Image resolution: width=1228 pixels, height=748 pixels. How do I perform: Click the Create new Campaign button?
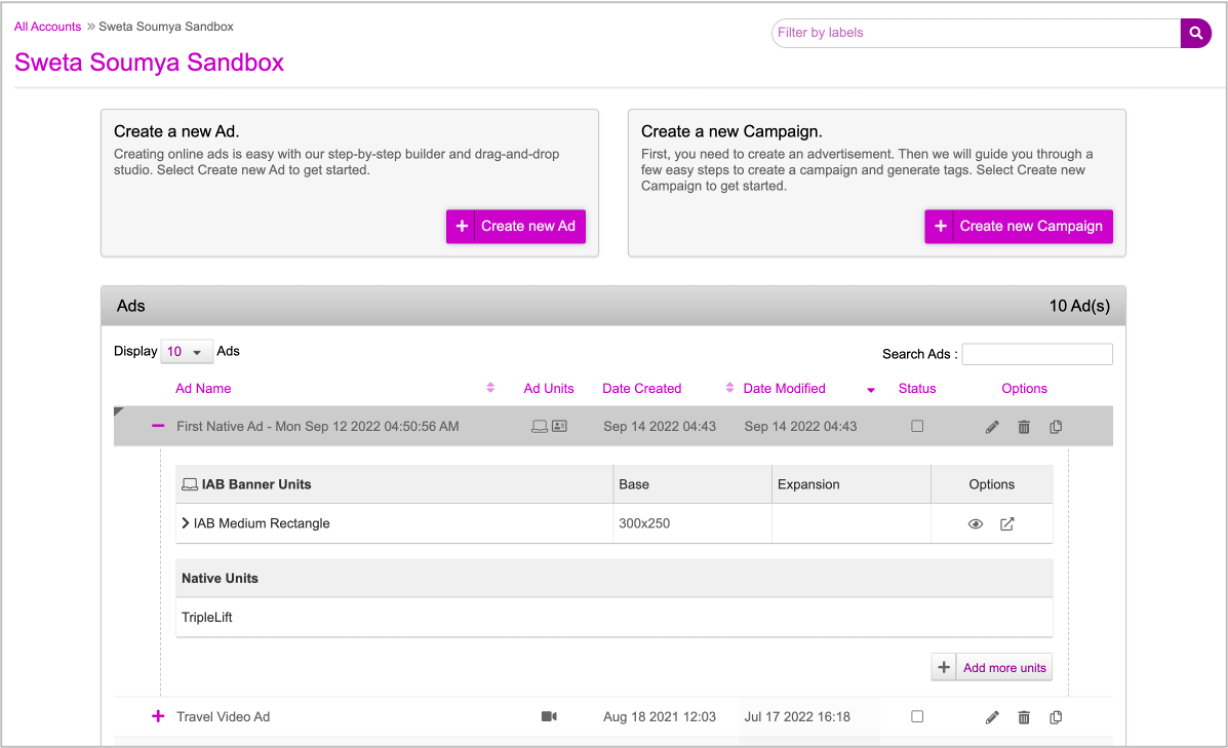click(1018, 226)
